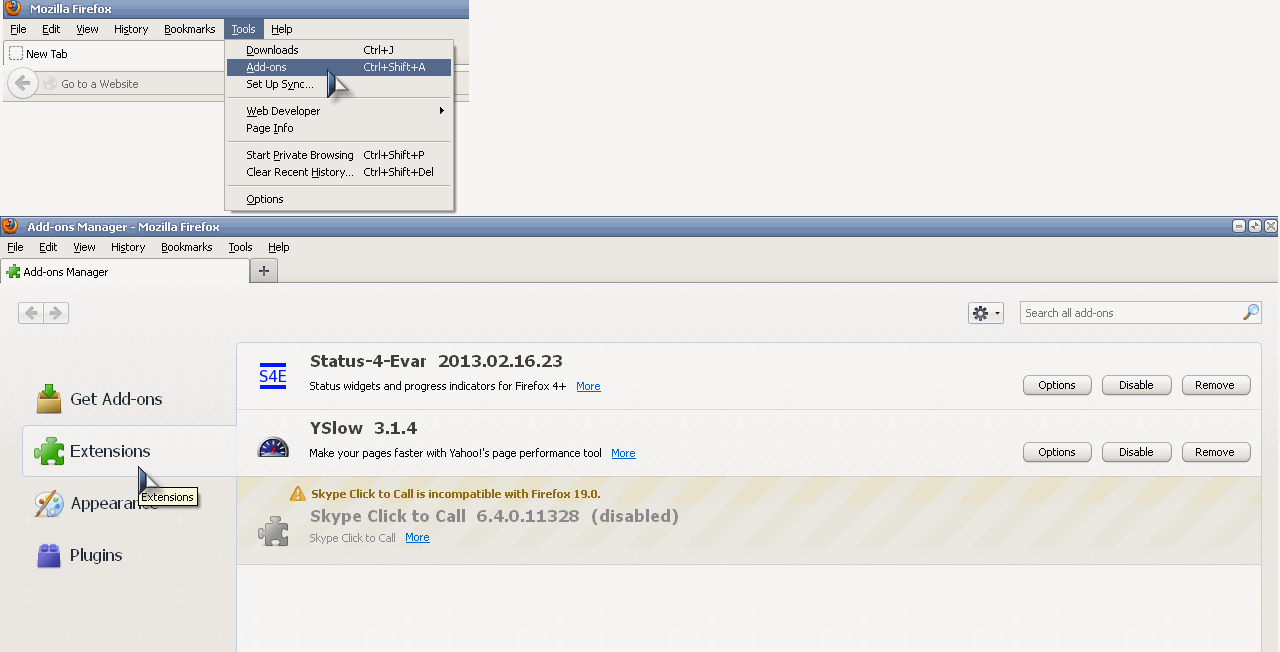Click the Appearance paintbrush icon
Image resolution: width=1280 pixels, height=652 pixels.
[49, 503]
